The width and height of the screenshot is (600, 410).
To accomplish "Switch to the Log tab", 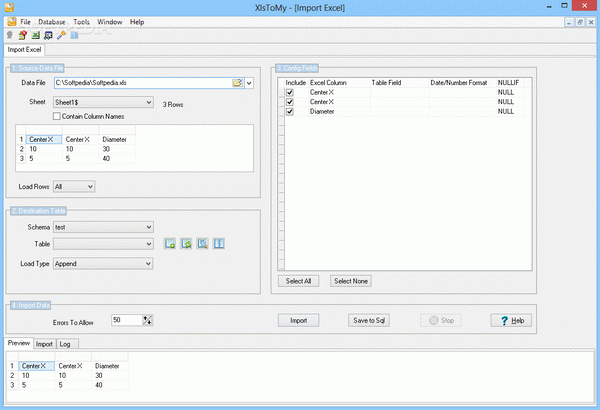I will tap(65, 344).
